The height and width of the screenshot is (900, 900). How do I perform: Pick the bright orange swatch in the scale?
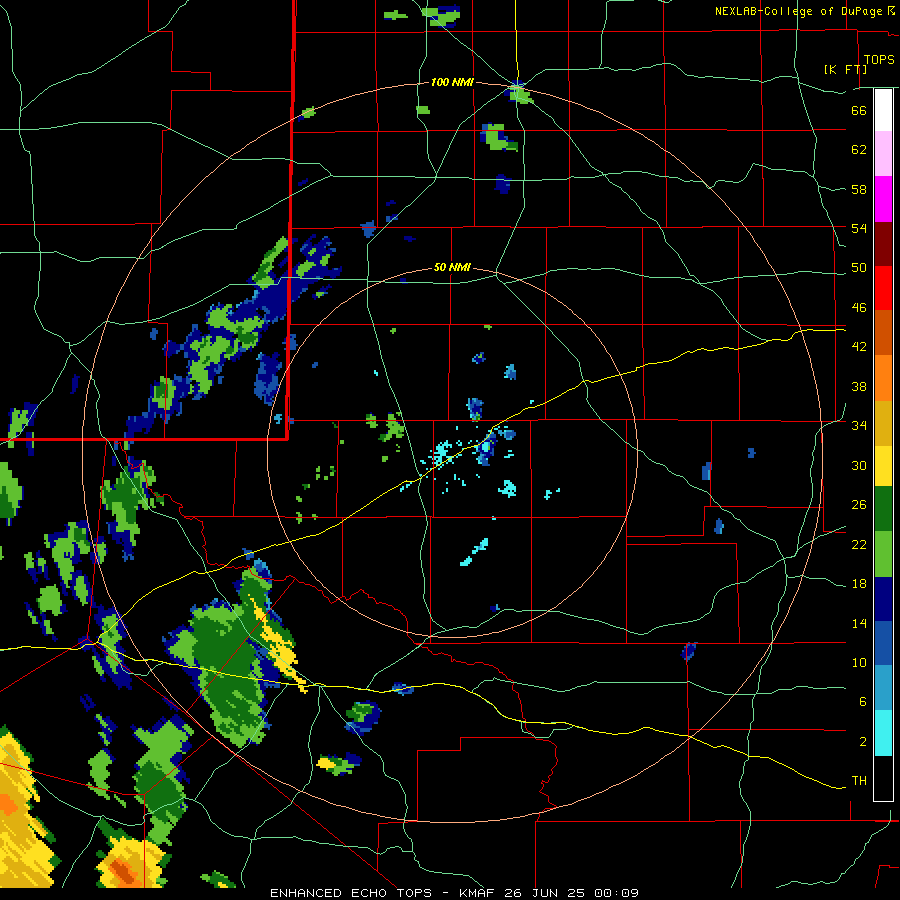(883, 378)
